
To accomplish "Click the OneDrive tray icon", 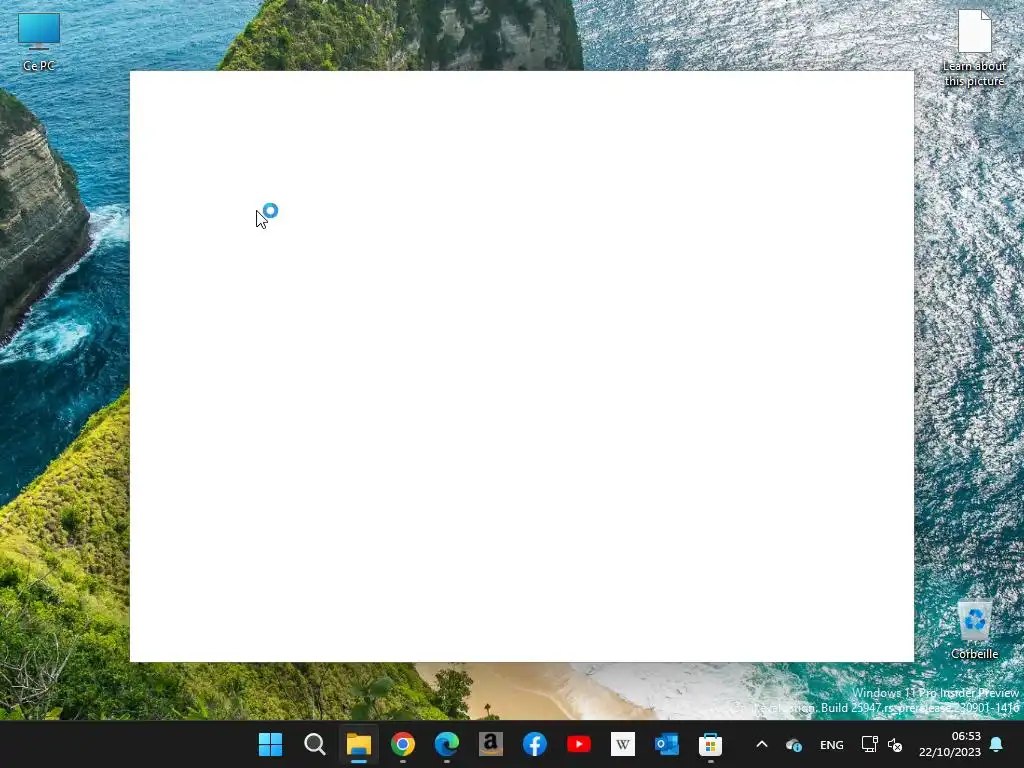I will (794, 744).
